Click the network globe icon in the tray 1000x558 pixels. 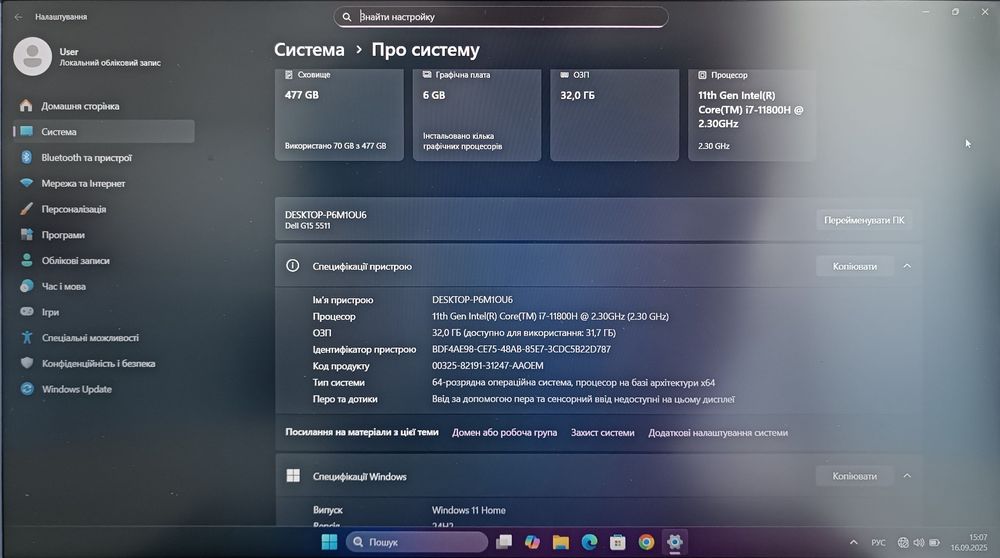click(x=903, y=543)
